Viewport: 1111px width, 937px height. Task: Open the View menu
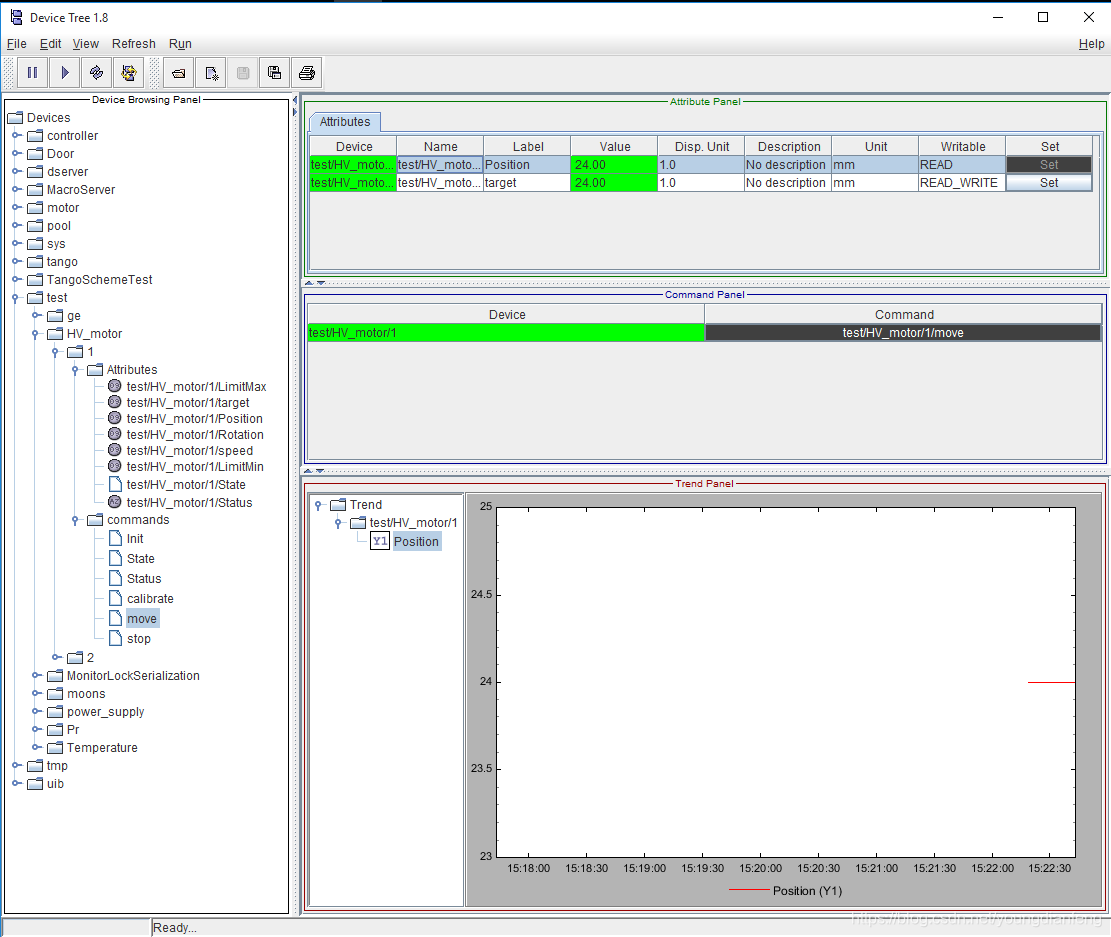(x=86, y=44)
